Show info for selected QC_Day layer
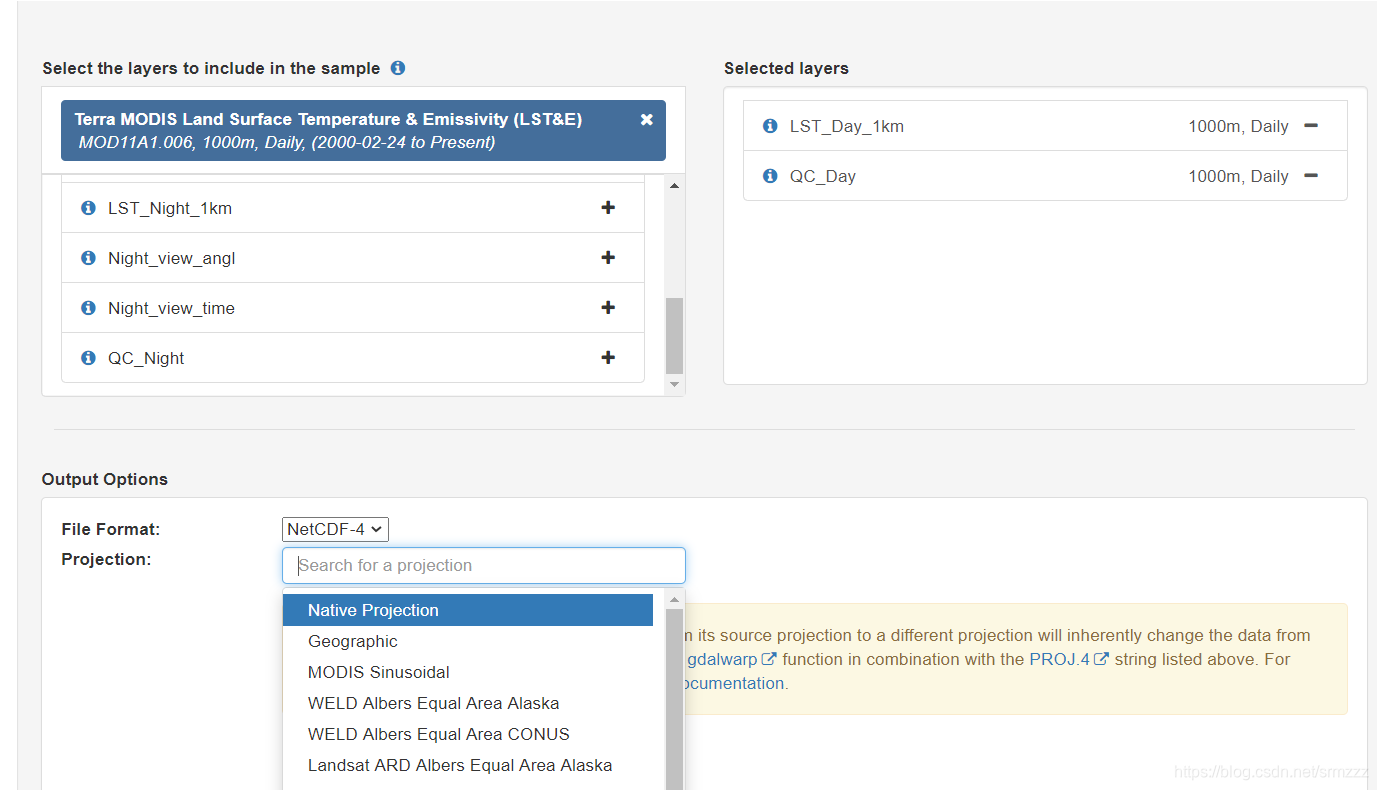The image size is (1378, 790). coord(770,176)
